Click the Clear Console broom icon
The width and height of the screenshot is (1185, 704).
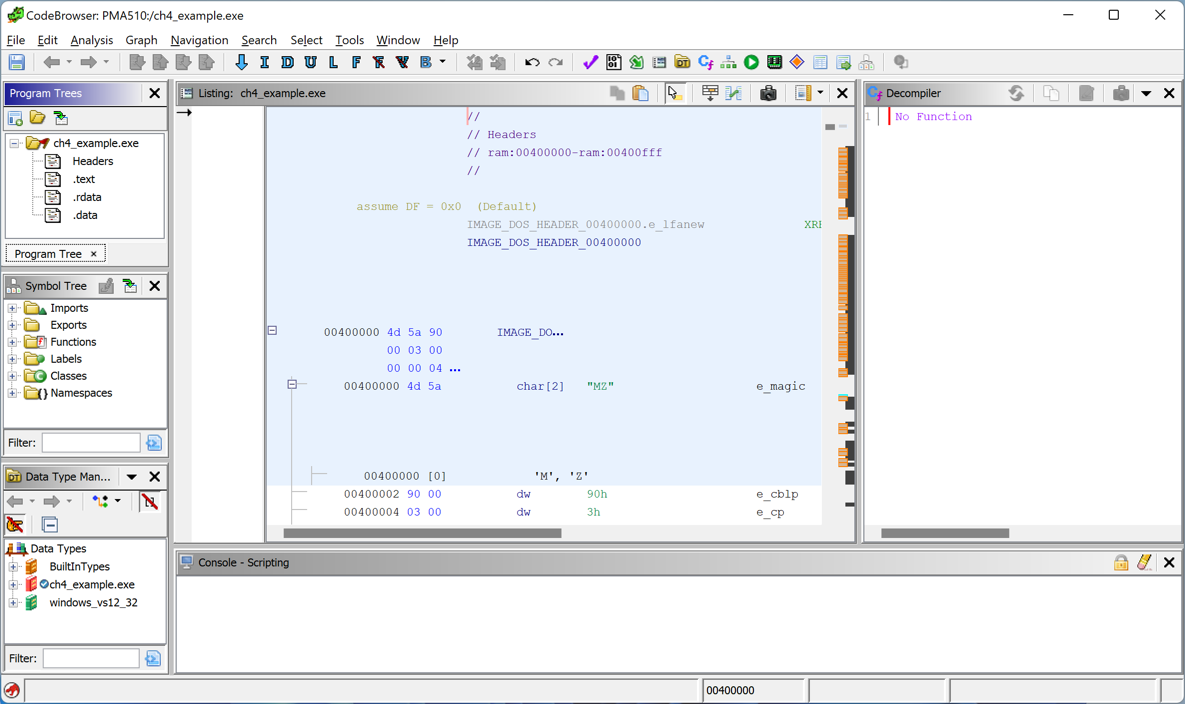tap(1144, 563)
